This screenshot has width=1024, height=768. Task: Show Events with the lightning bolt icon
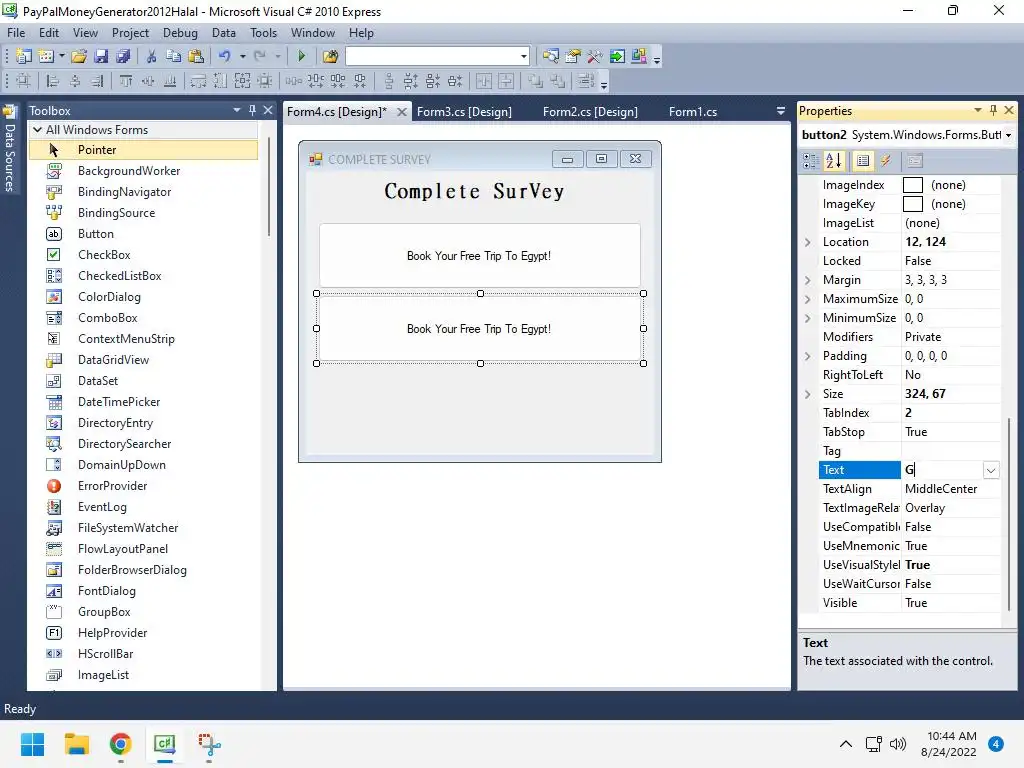(x=886, y=161)
